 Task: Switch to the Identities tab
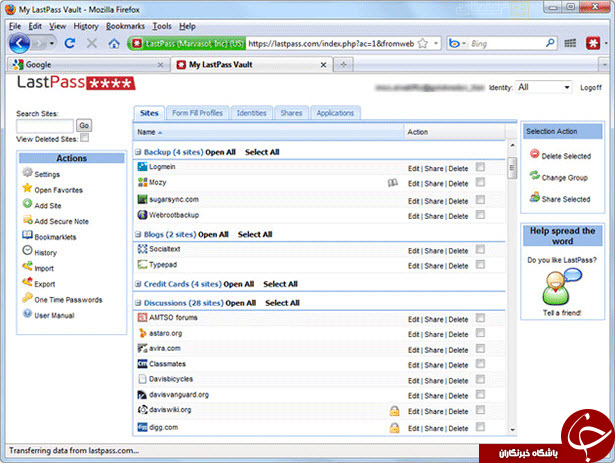point(251,113)
